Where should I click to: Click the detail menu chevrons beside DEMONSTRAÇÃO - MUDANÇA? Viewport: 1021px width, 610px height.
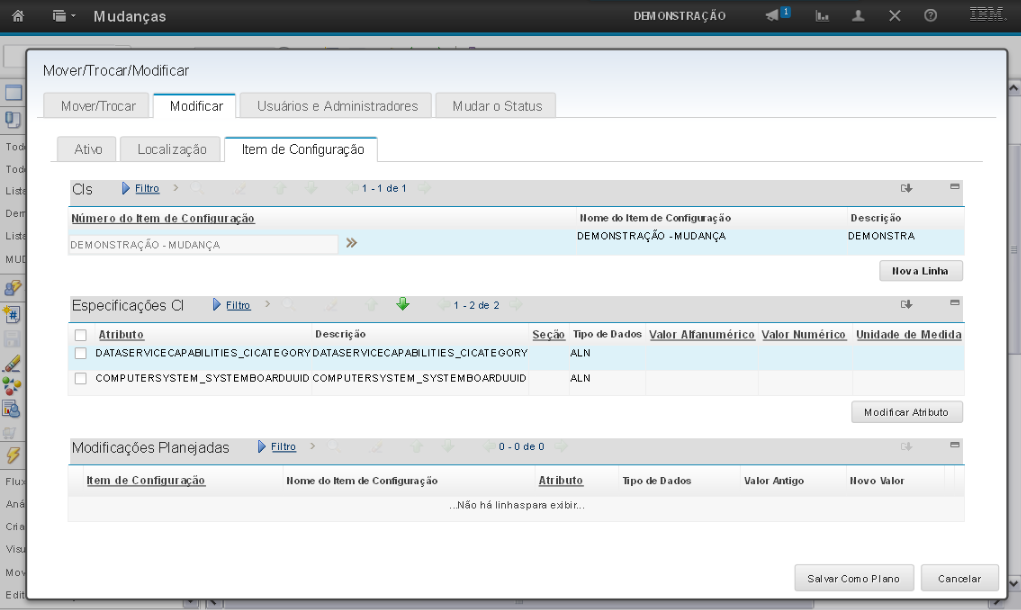[351, 243]
